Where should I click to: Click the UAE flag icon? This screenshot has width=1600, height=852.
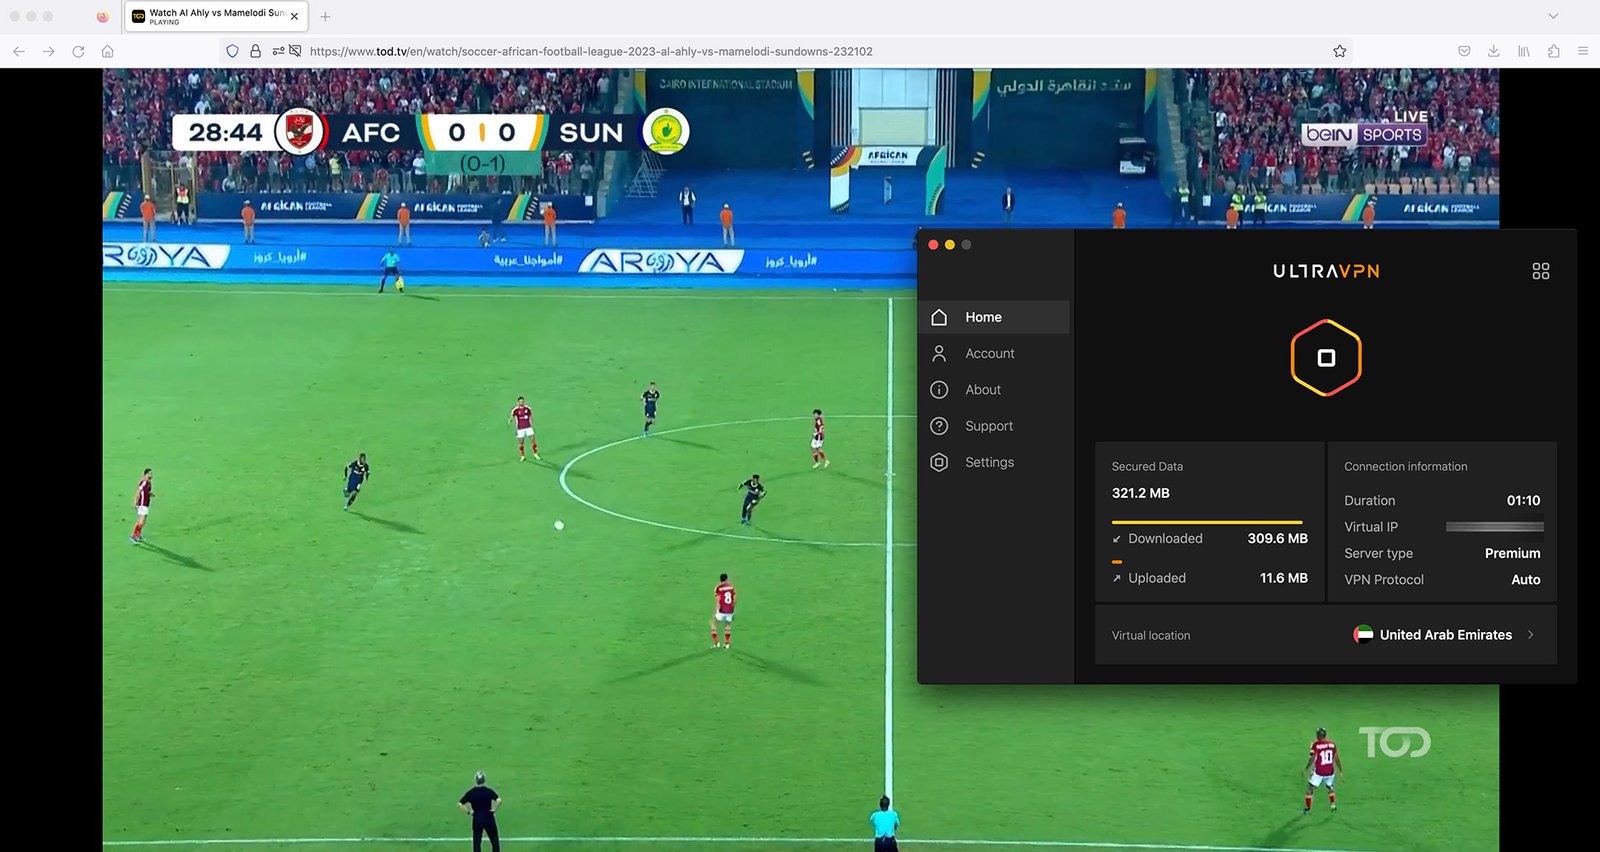pos(1363,634)
